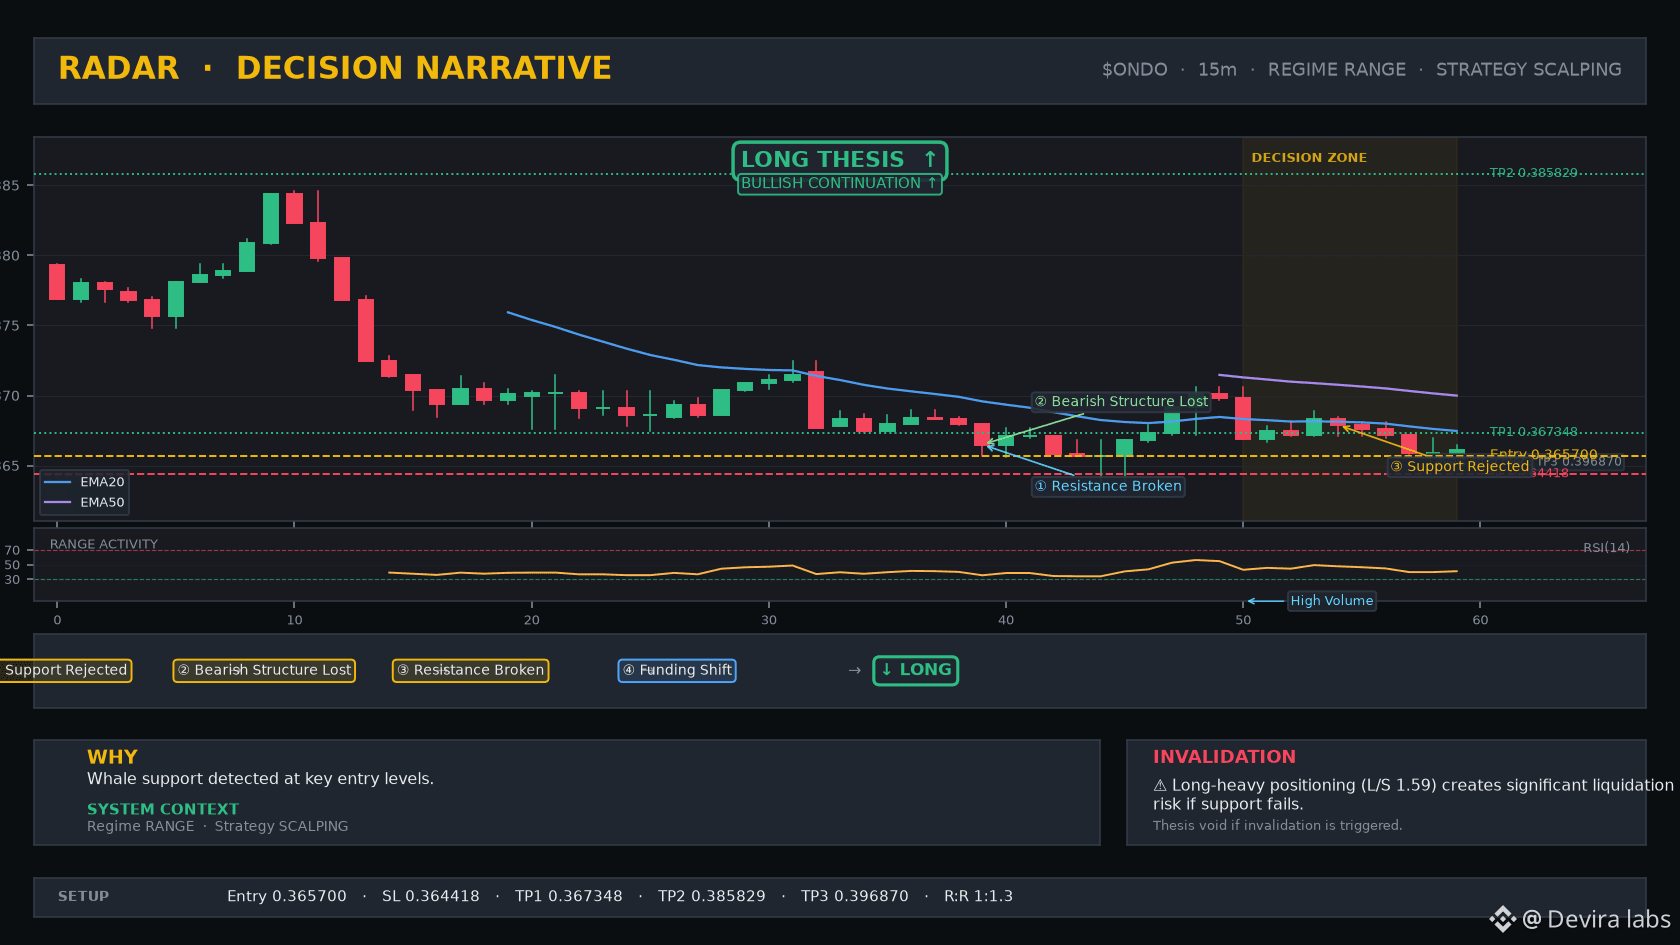Image resolution: width=1680 pixels, height=945 pixels.
Task: Select the BULLISH CONTINUATION badge
Action: click(x=839, y=183)
